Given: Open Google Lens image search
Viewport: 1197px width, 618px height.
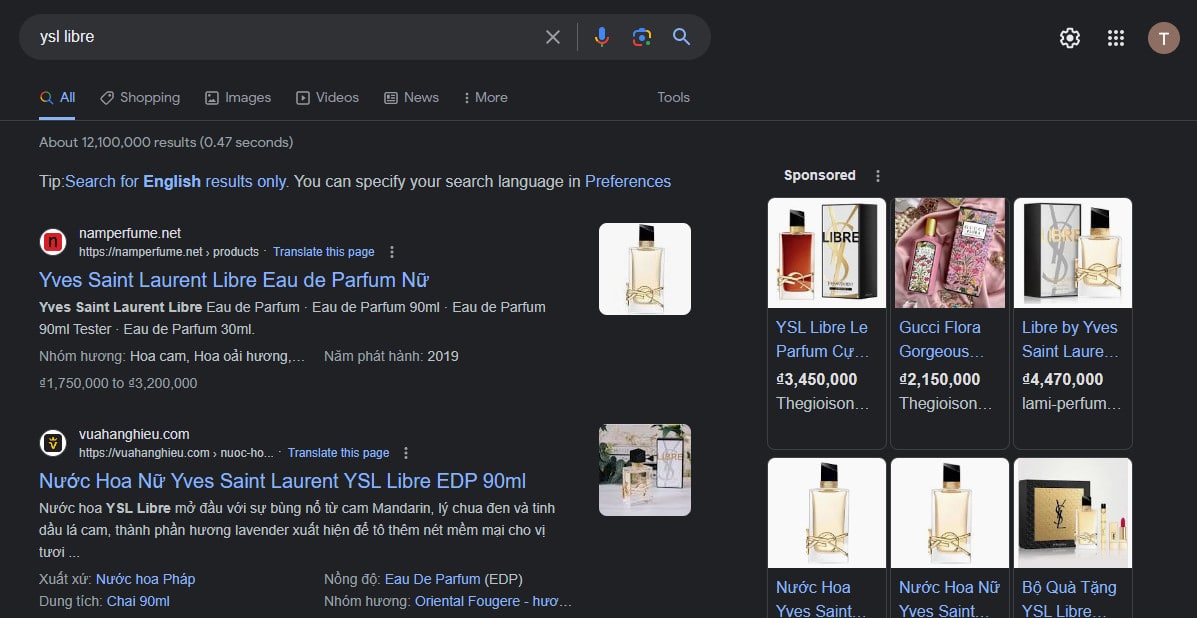Looking at the screenshot, I should (641, 37).
